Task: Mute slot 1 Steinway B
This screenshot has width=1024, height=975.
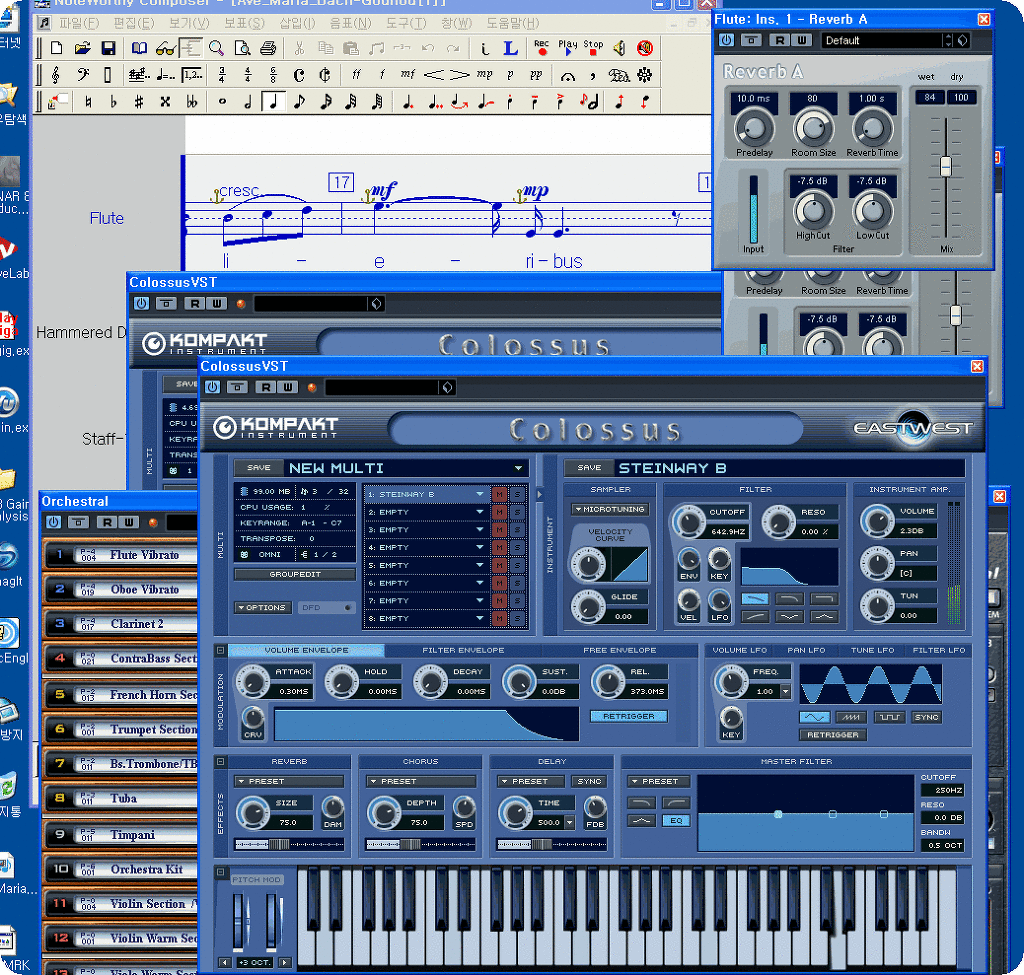Action: (499, 494)
